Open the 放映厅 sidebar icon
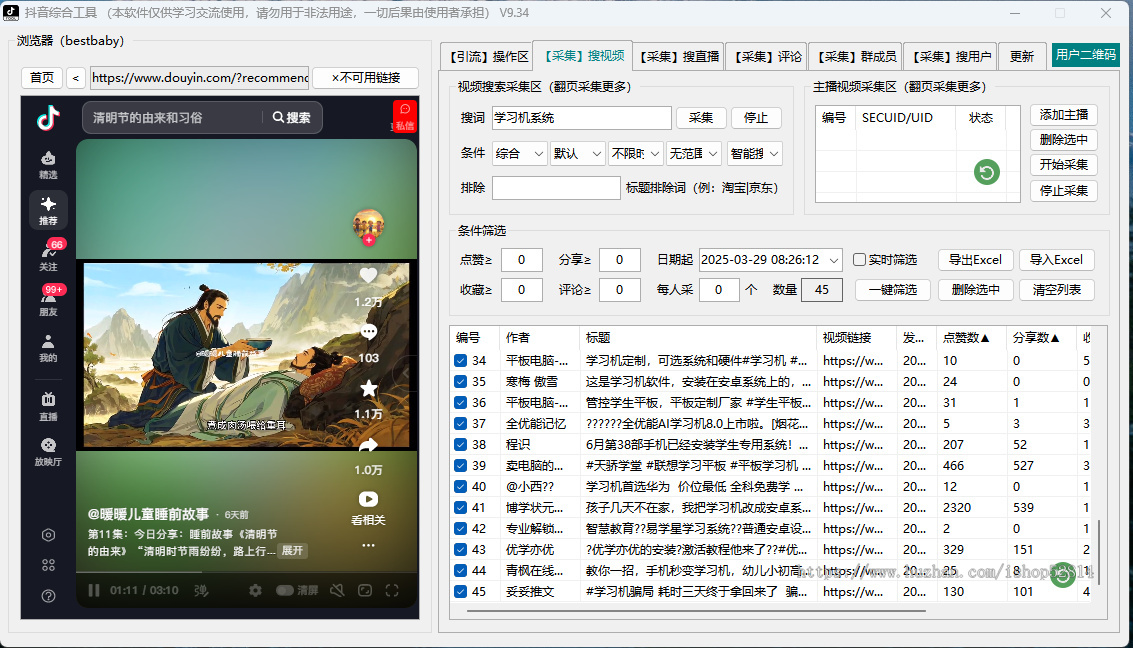 (x=48, y=452)
